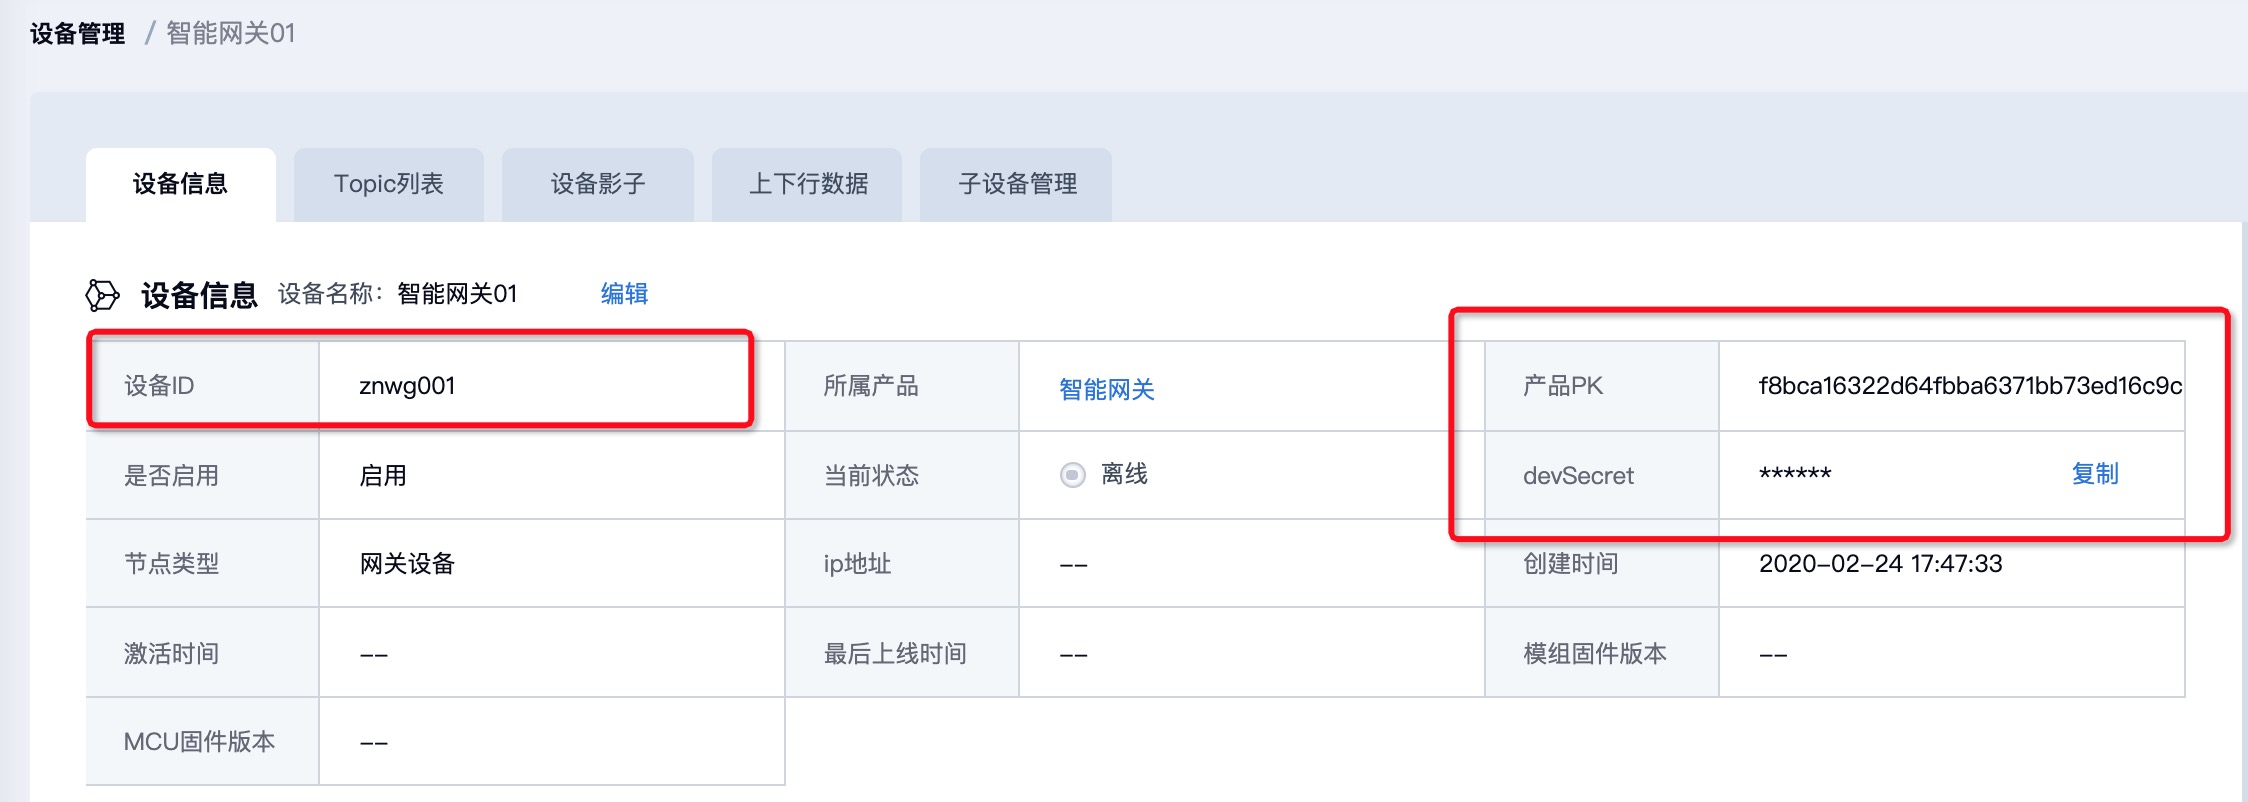Copy devSecret using the 复制 link
This screenshot has height=802, width=2248.
point(2094,474)
